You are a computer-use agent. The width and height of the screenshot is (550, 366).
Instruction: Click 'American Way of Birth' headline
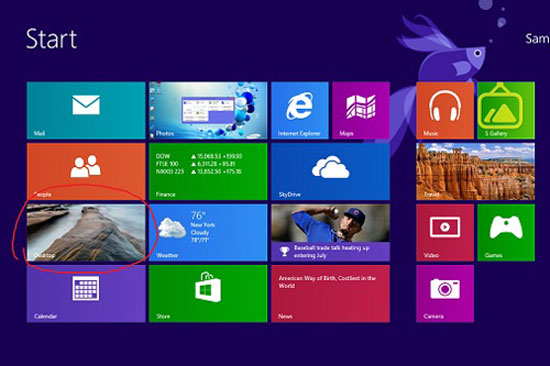(327, 282)
